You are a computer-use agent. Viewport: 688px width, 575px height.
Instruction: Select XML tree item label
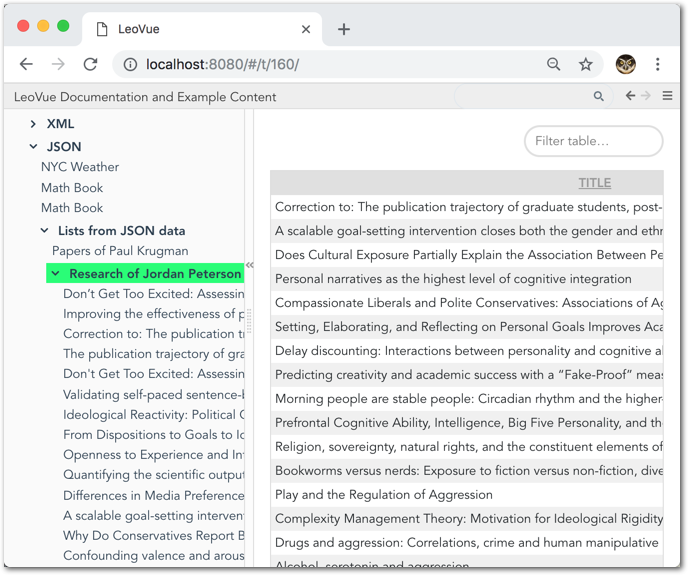61,124
